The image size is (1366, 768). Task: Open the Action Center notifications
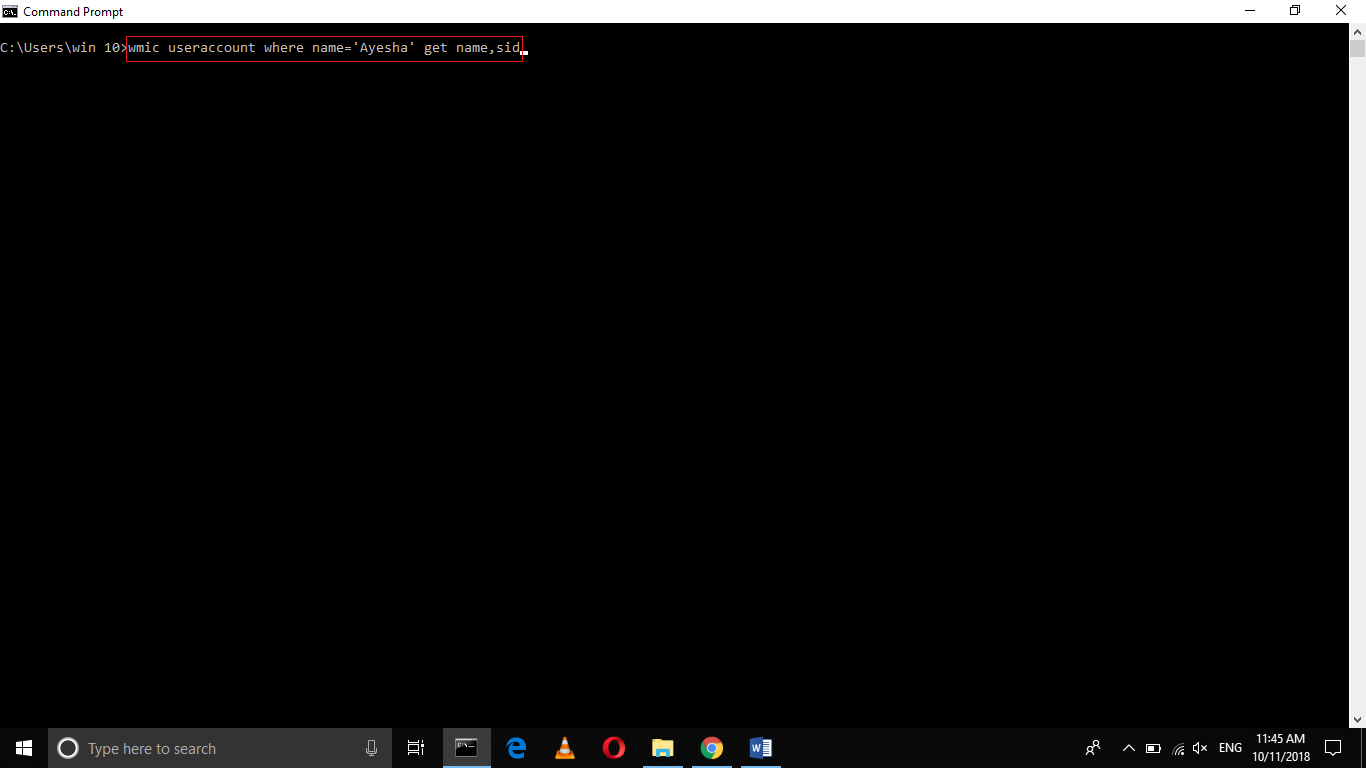click(1333, 747)
